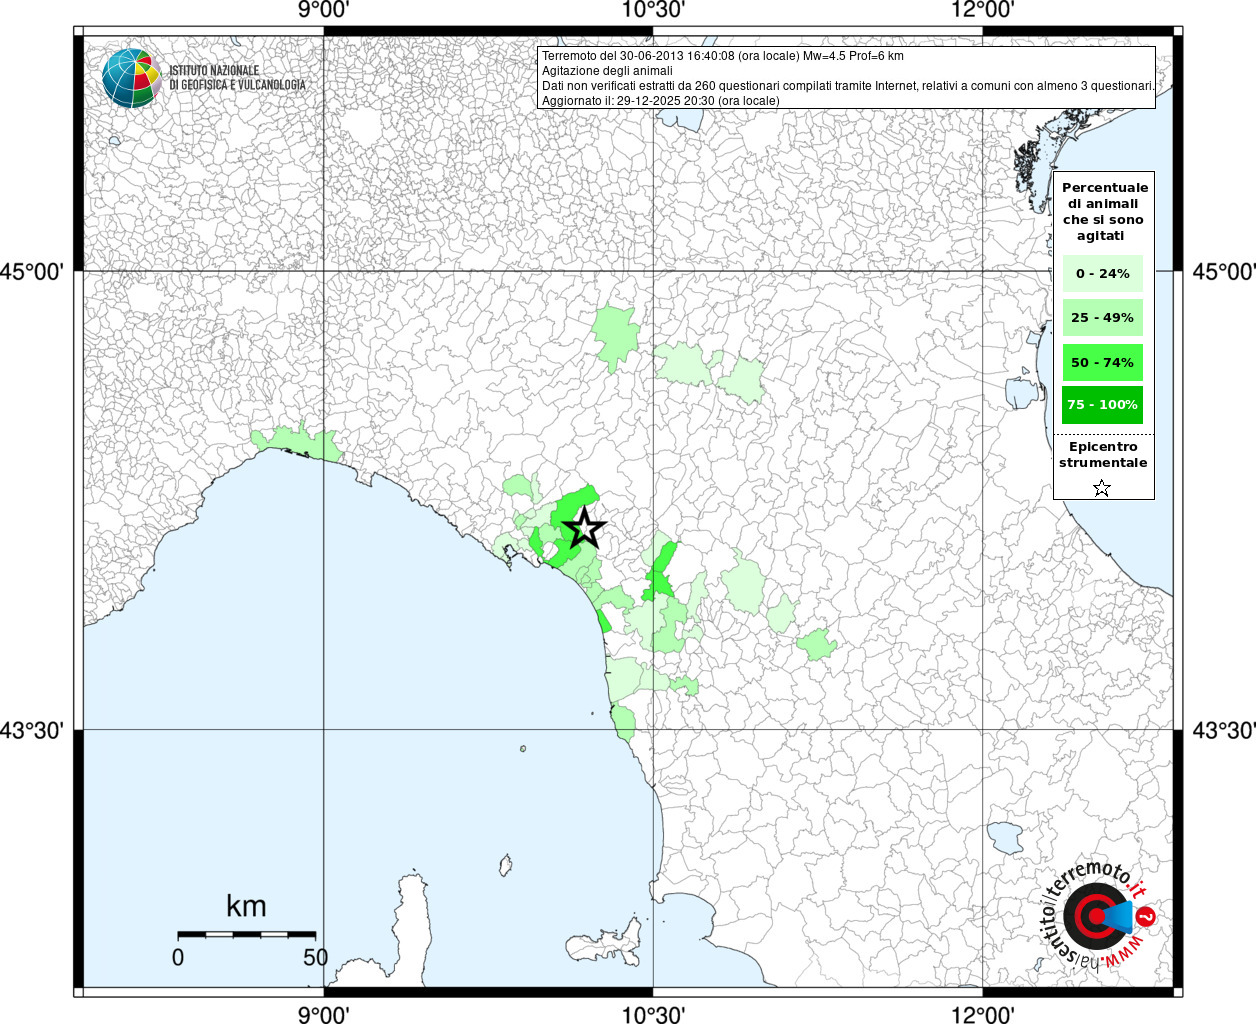This screenshot has width=1256, height=1024.
Task: Click the haisentitoilterremoto.it logo
Action: [1099, 915]
